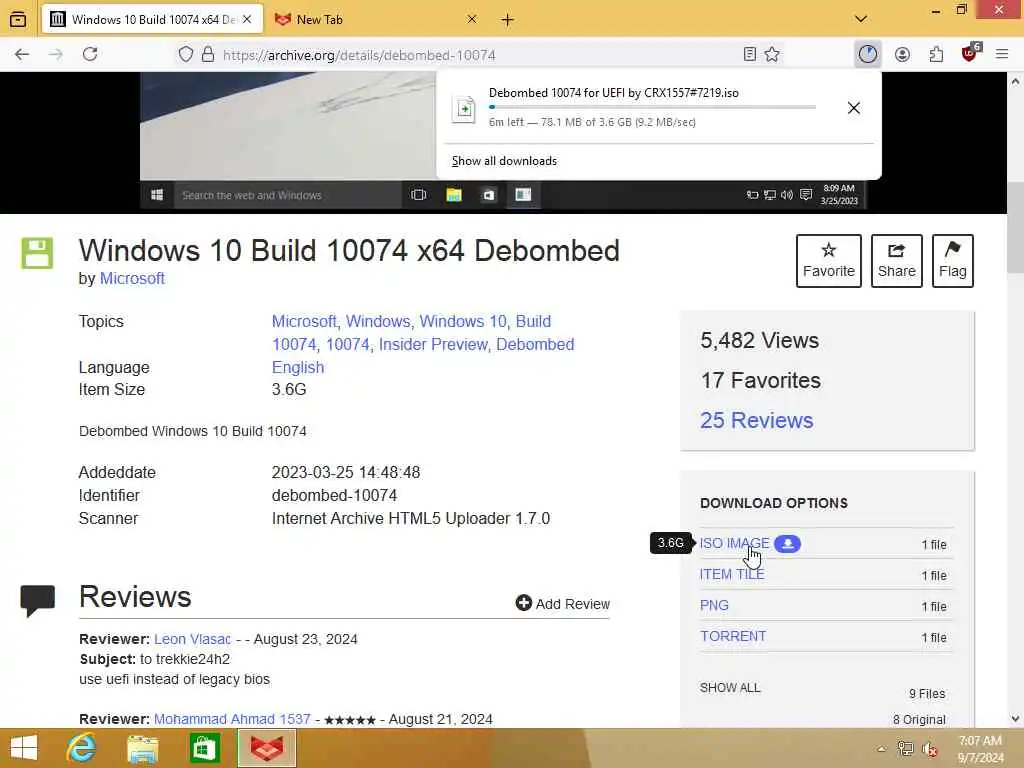Open the 25 Reviews link
Image resolution: width=1024 pixels, height=768 pixels.
(756, 420)
